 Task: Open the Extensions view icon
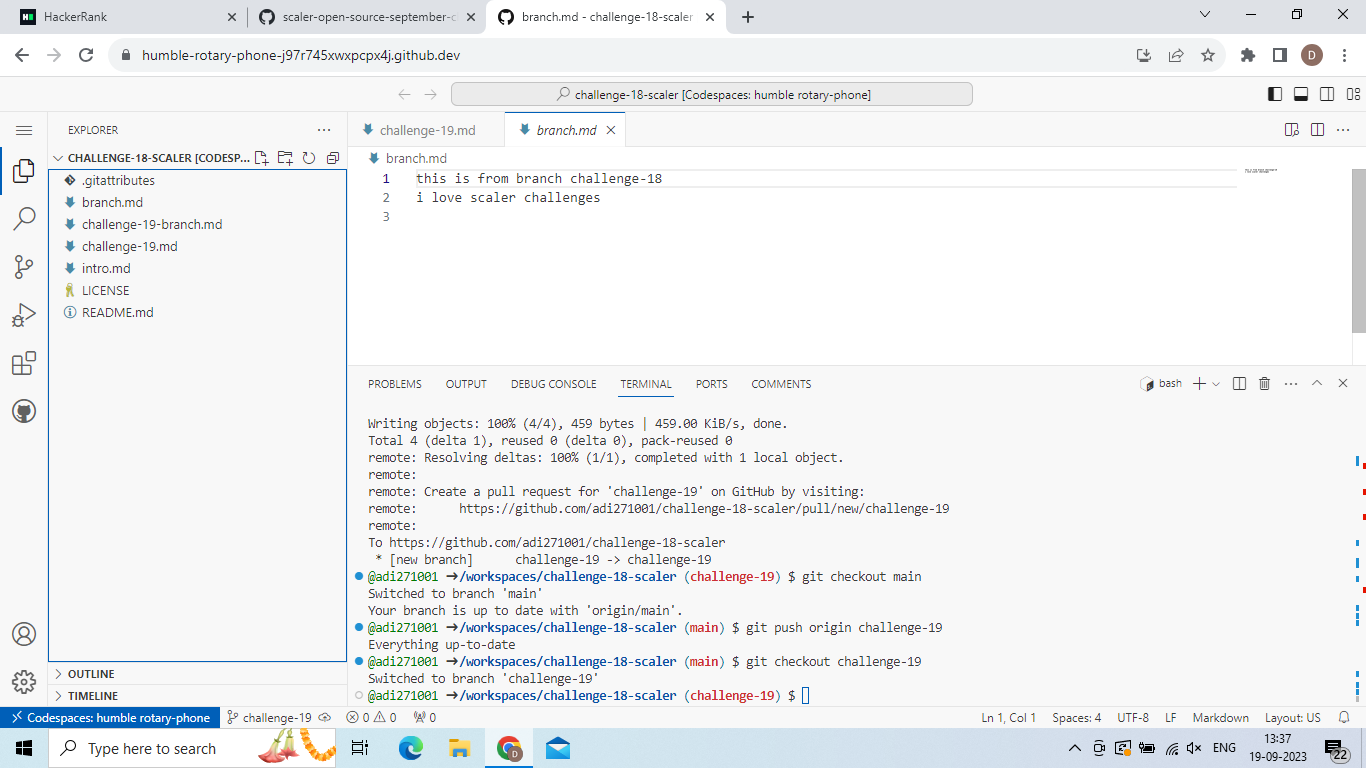[24, 362]
